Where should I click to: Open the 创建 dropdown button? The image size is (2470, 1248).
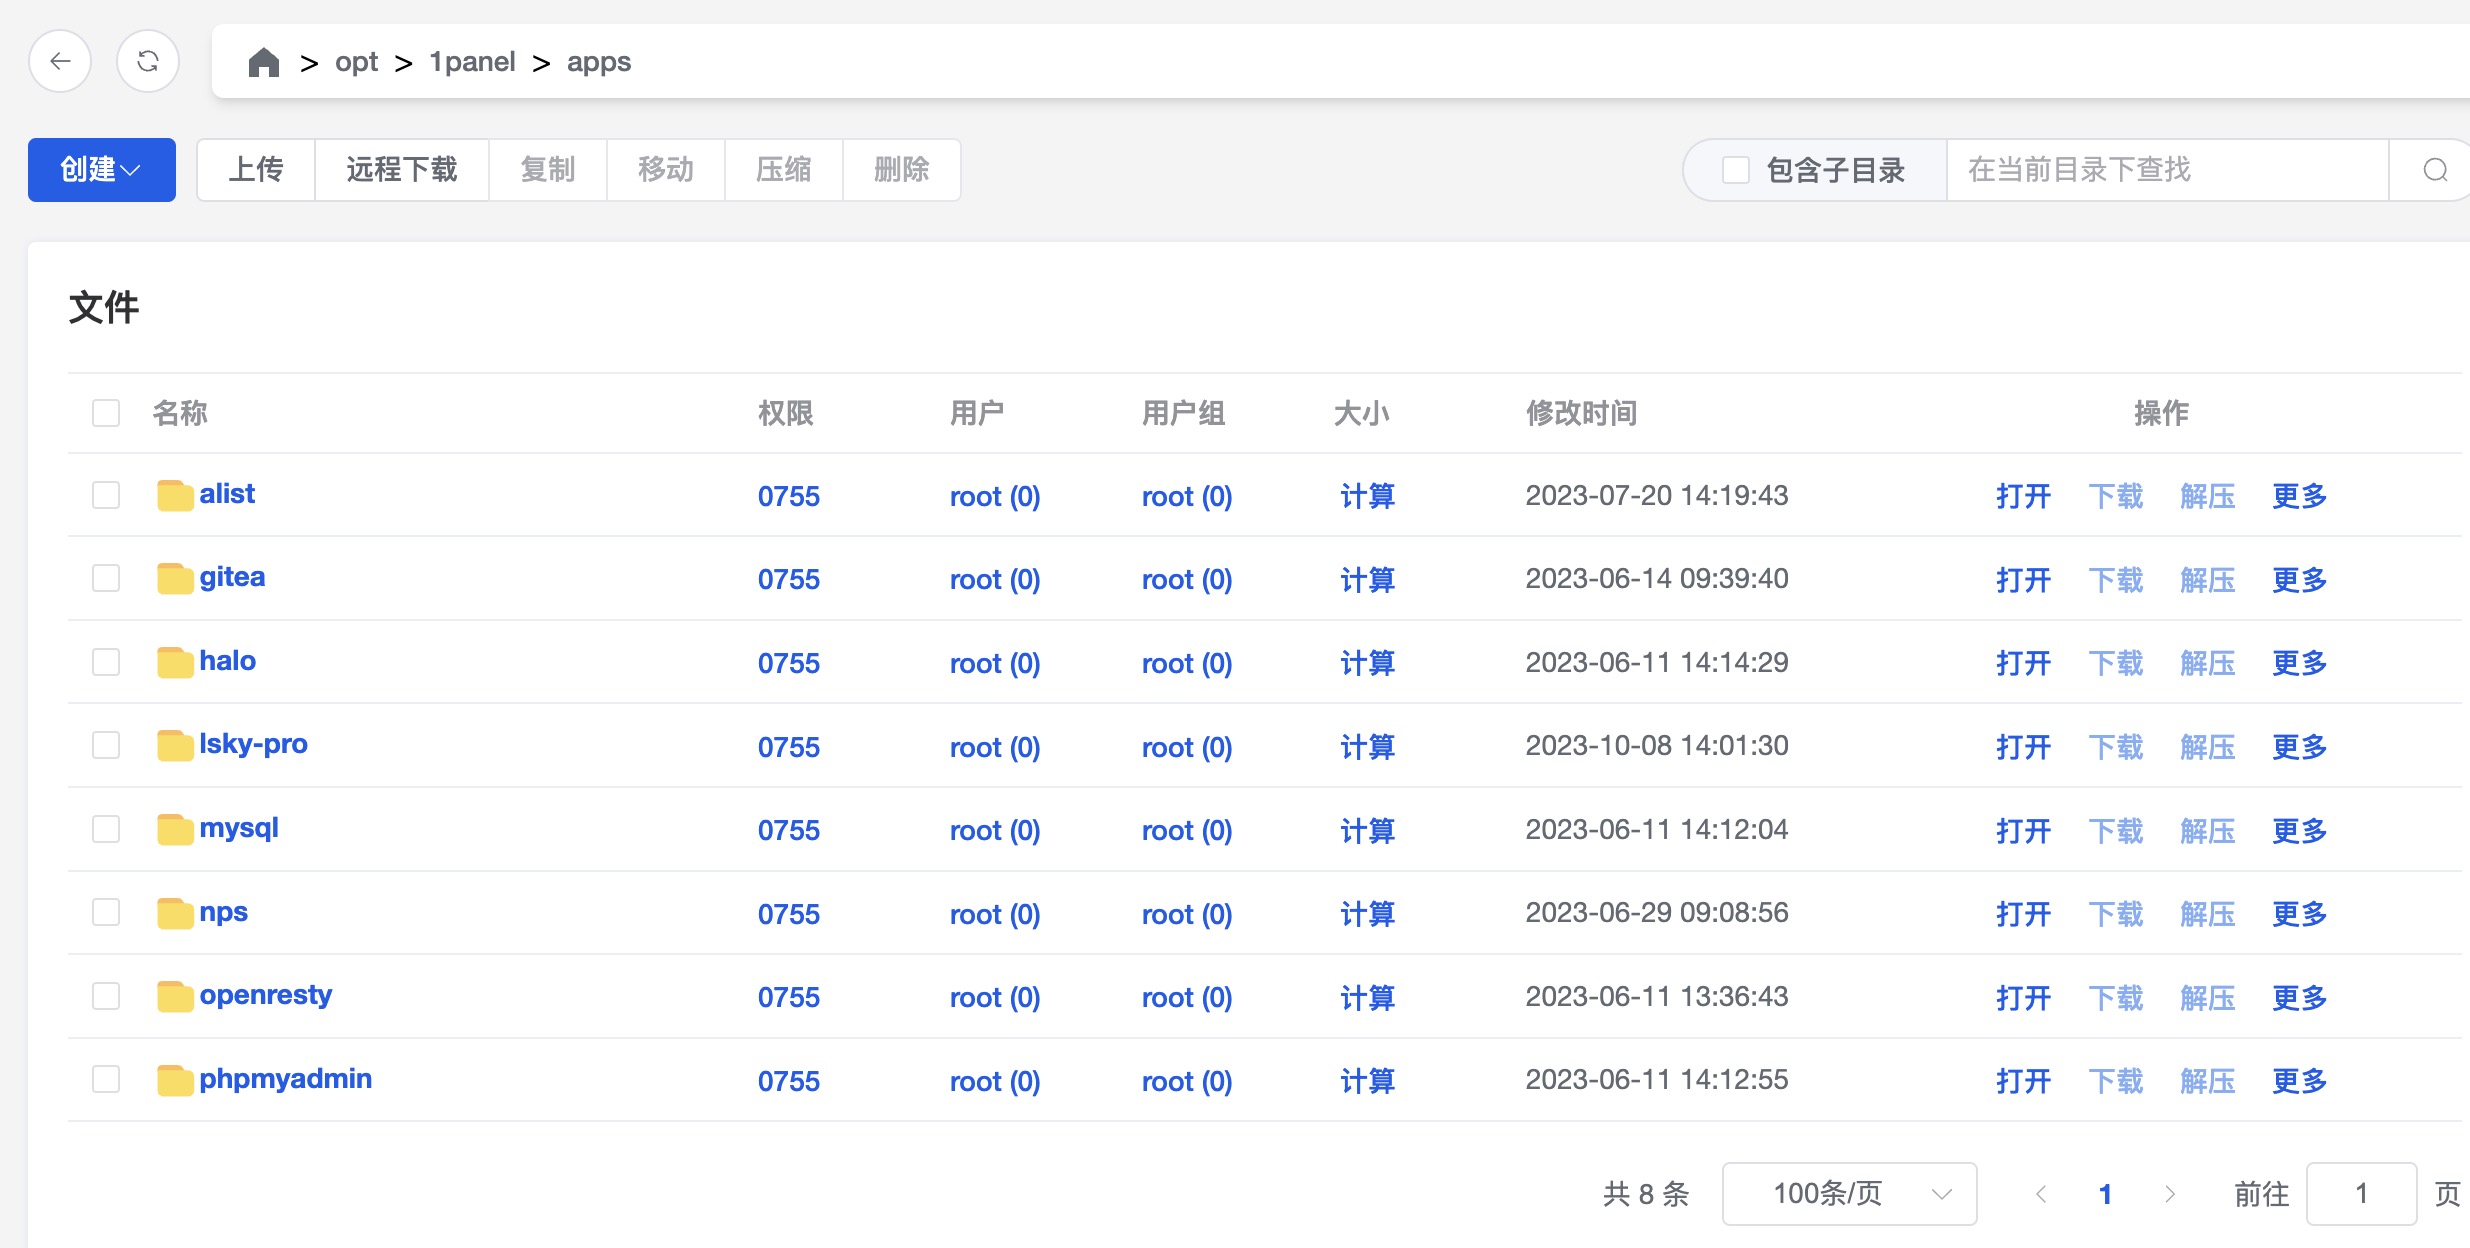click(x=102, y=170)
